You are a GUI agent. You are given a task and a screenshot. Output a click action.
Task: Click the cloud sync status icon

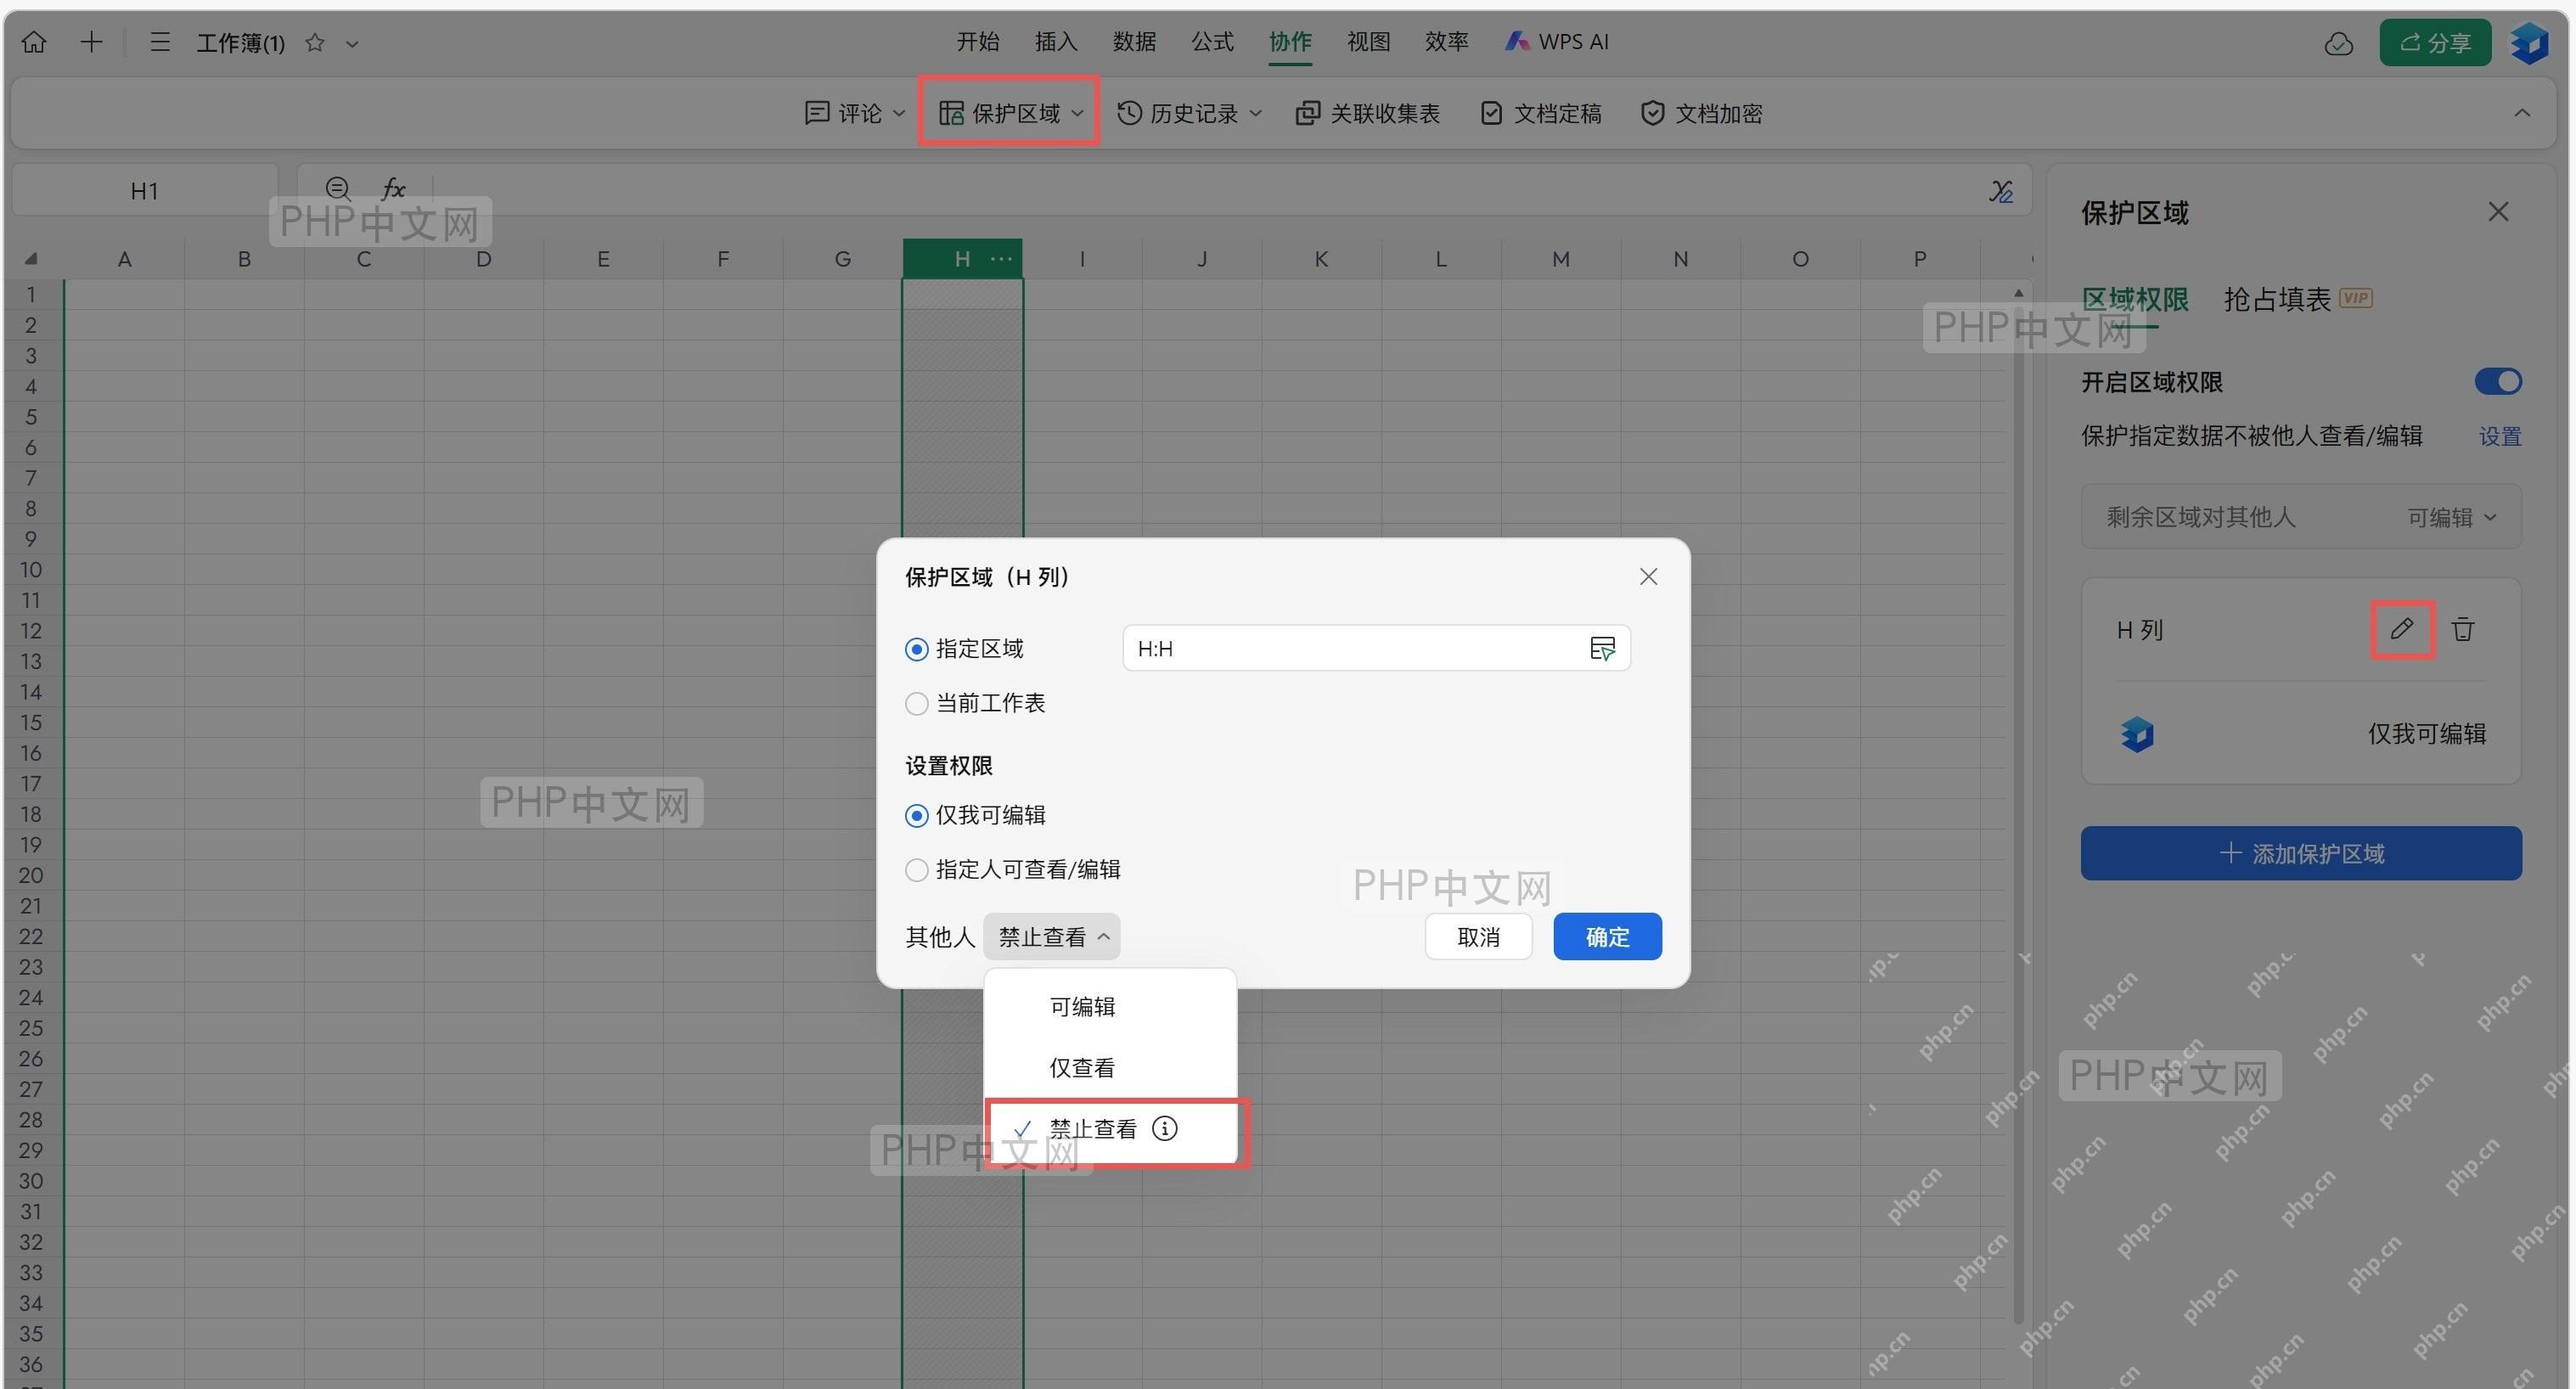(2338, 43)
